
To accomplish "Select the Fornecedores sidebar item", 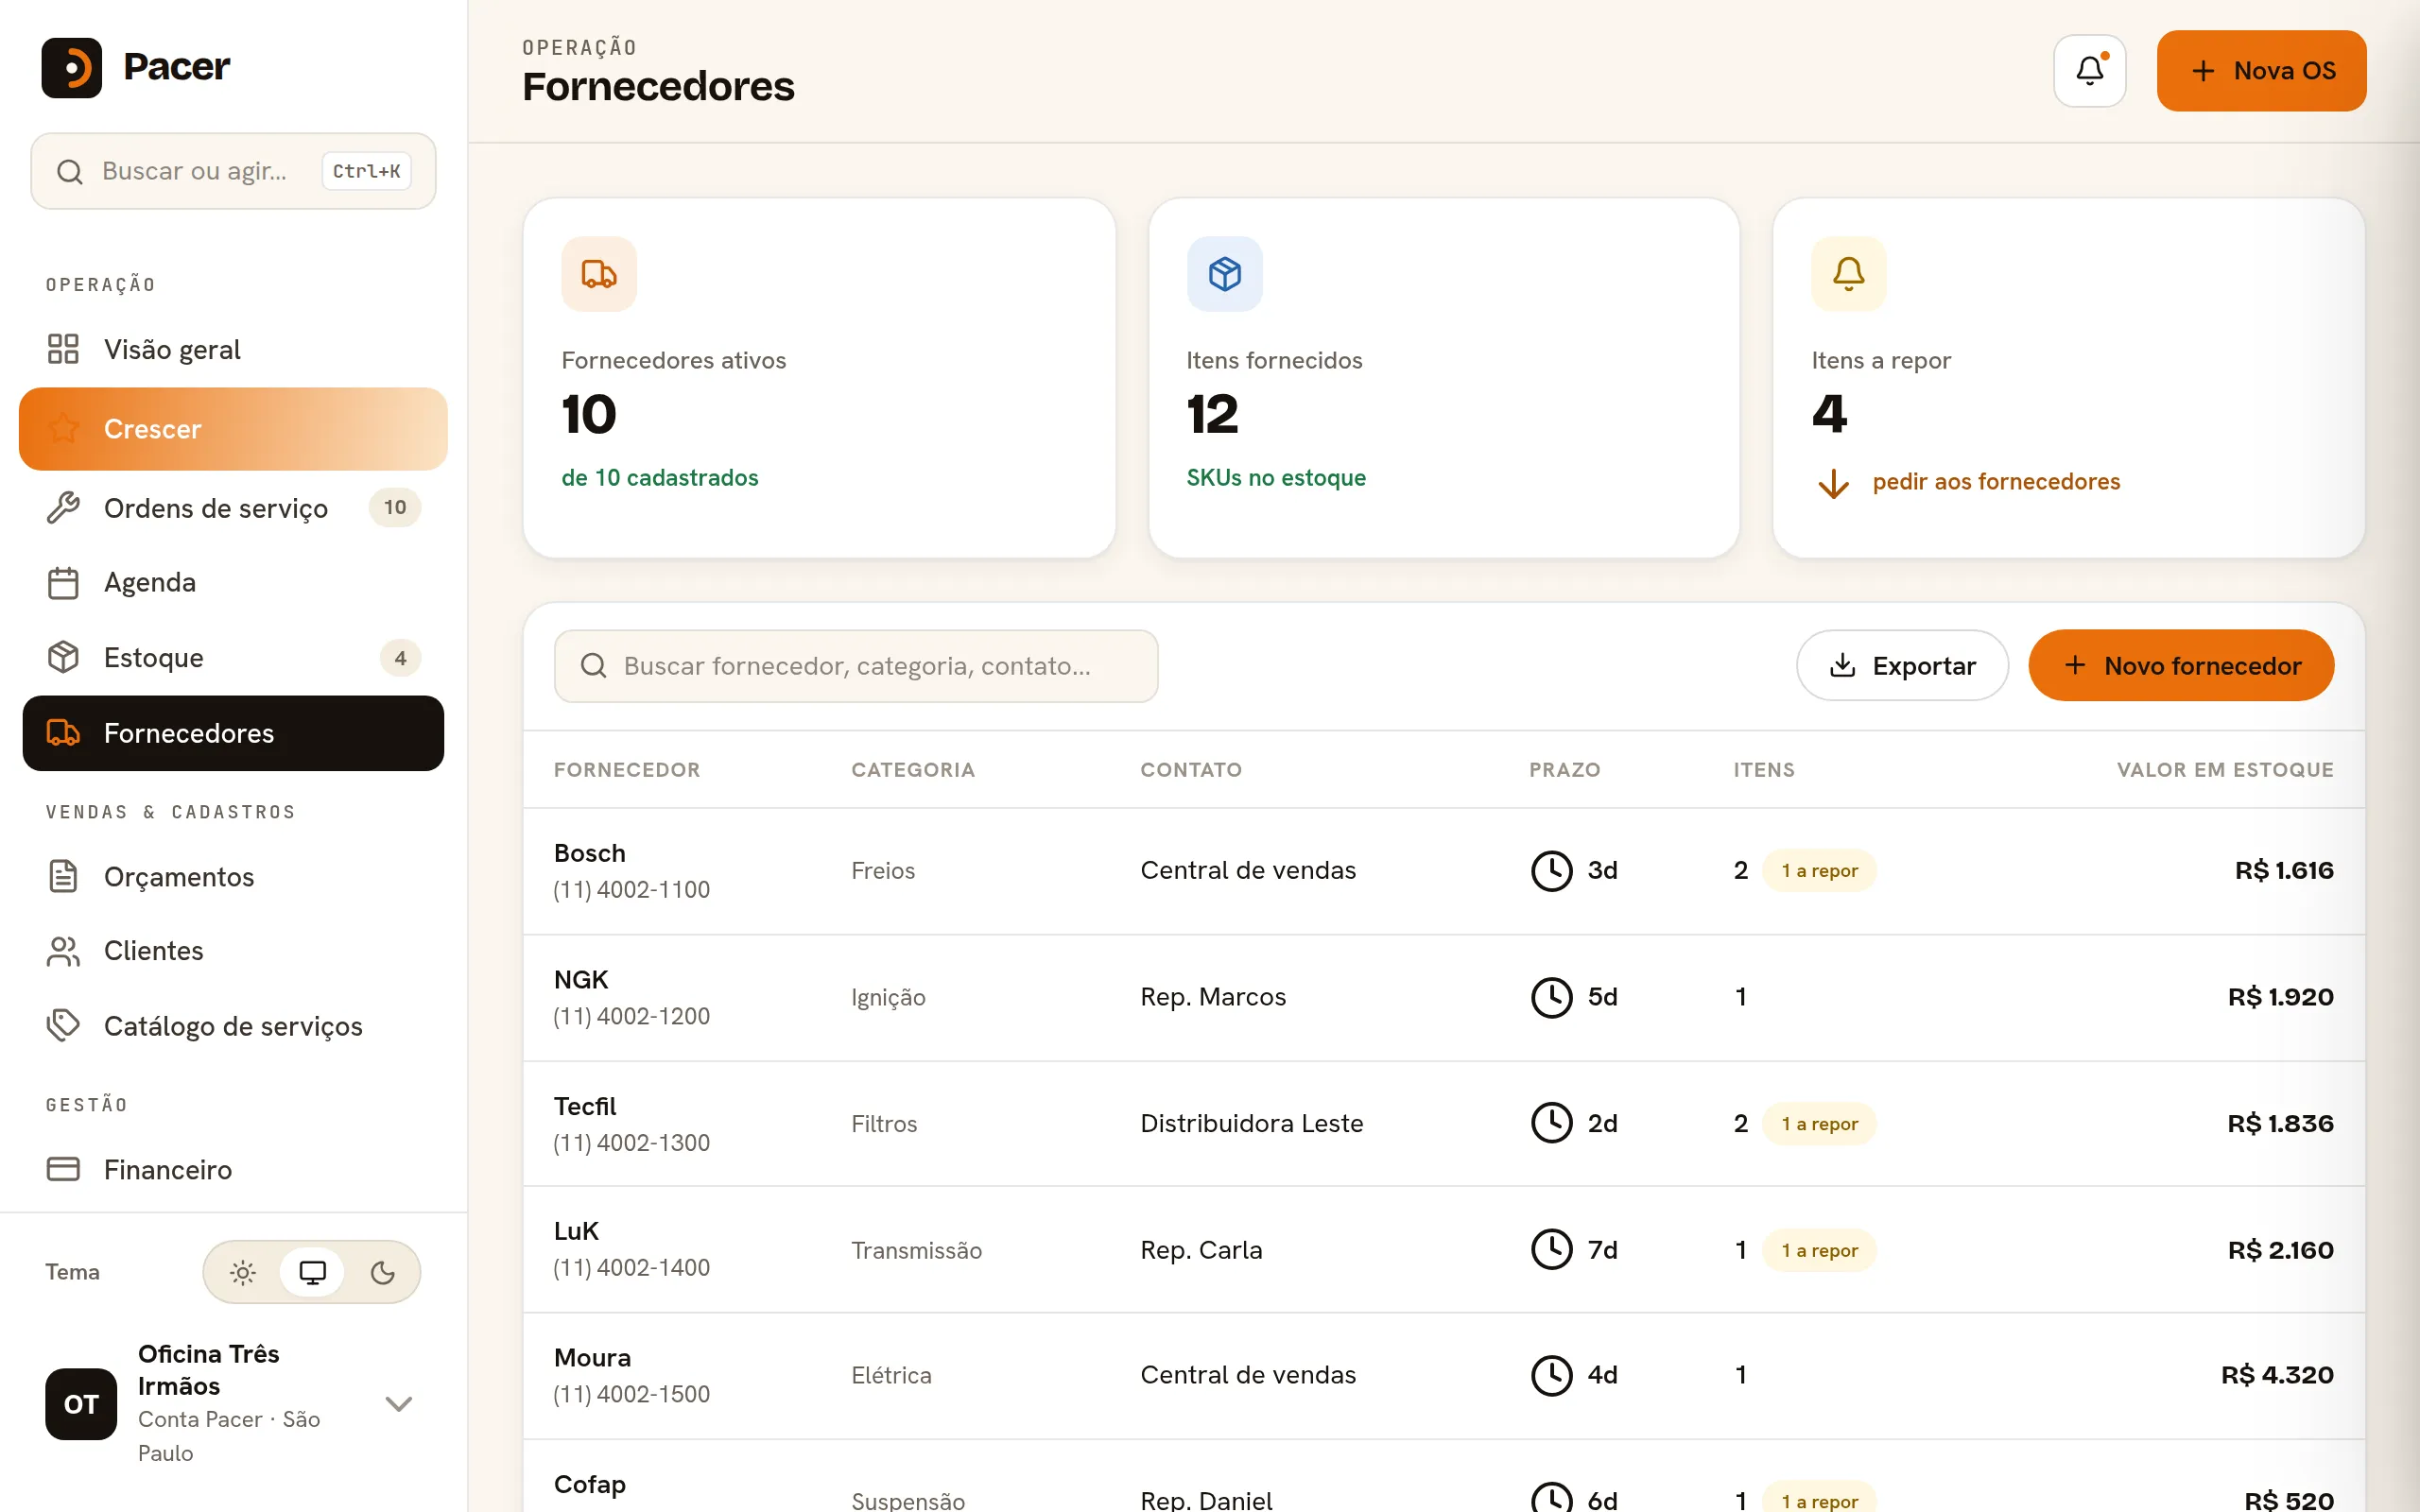I will [233, 733].
